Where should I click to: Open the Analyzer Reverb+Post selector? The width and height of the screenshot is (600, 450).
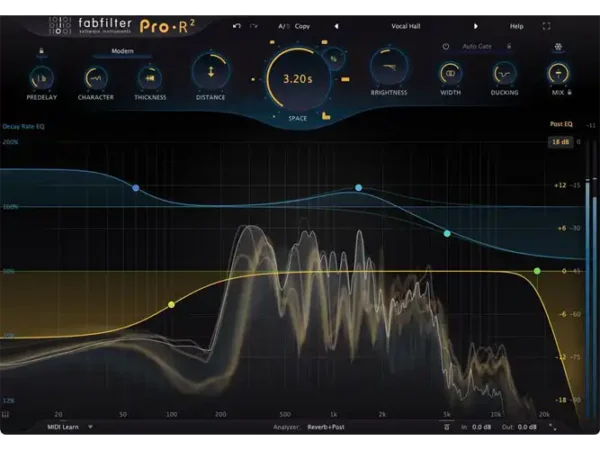pyautogui.click(x=326, y=427)
